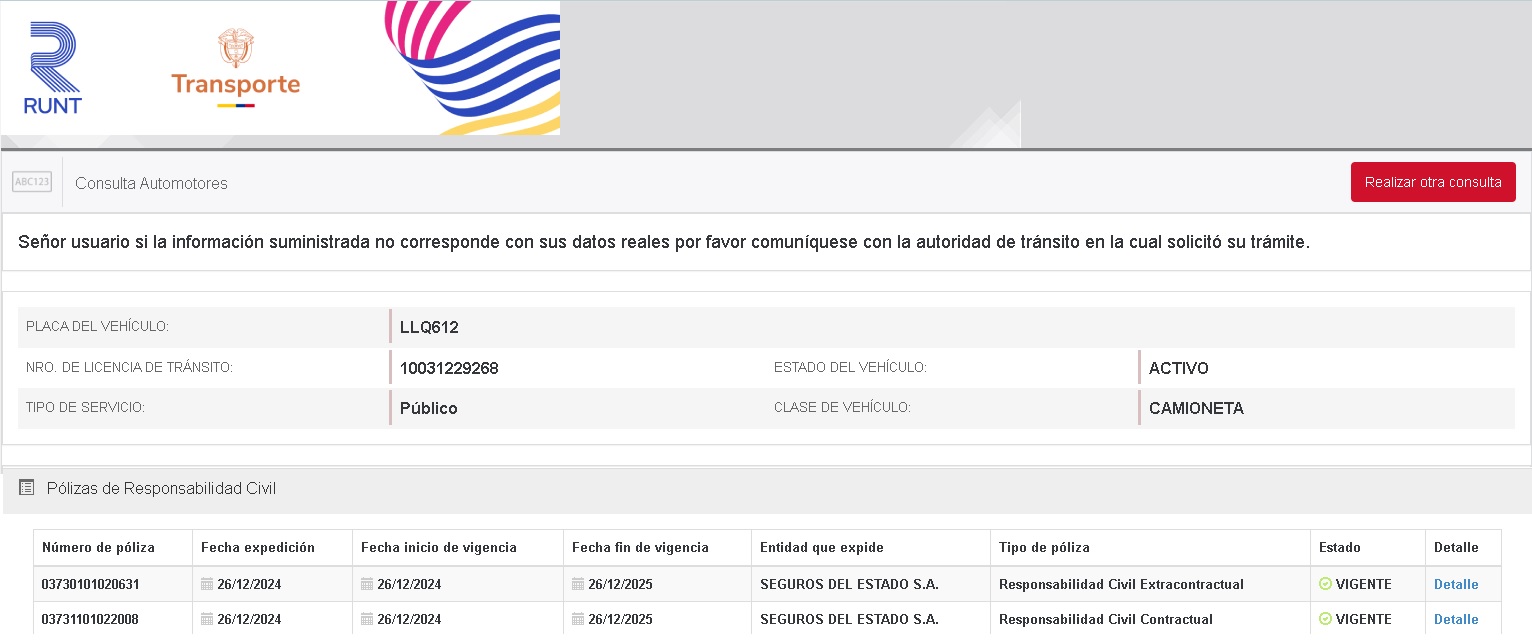Click calendar icon in first row's Fecha inicio de vigencia
Screen dimensions: 1532x641
coord(367,584)
